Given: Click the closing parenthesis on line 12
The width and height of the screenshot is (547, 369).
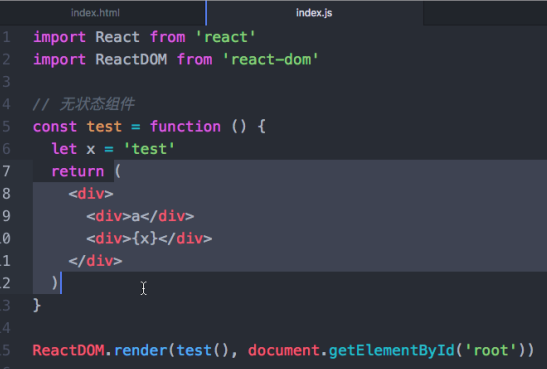Looking at the screenshot, I should tap(54, 283).
